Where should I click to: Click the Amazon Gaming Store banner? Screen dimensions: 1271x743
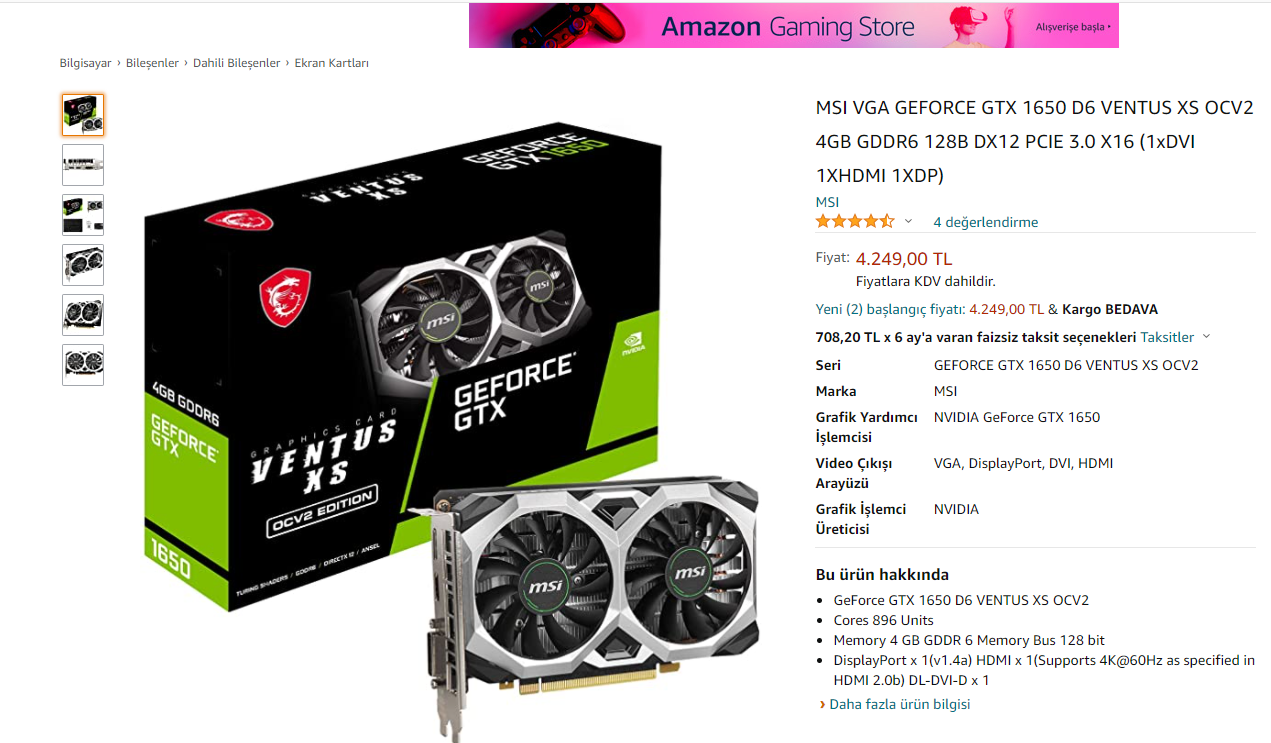[x=794, y=25]
